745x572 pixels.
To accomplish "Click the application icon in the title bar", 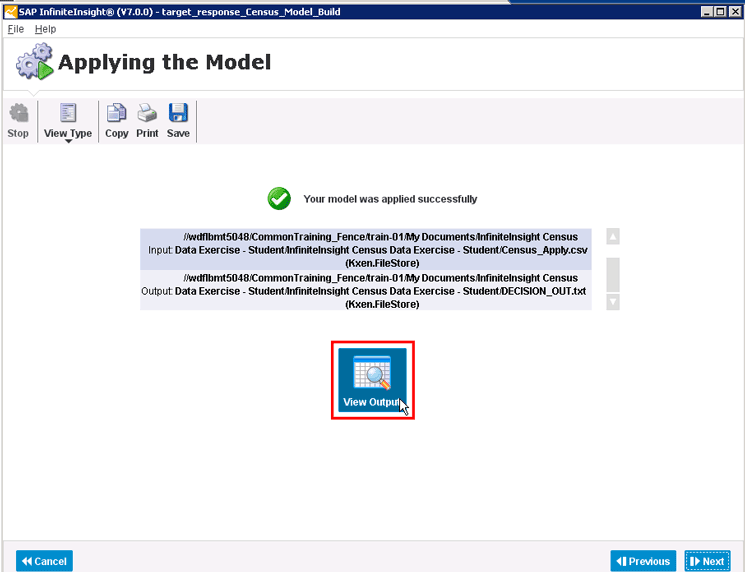I will (10, 11).
